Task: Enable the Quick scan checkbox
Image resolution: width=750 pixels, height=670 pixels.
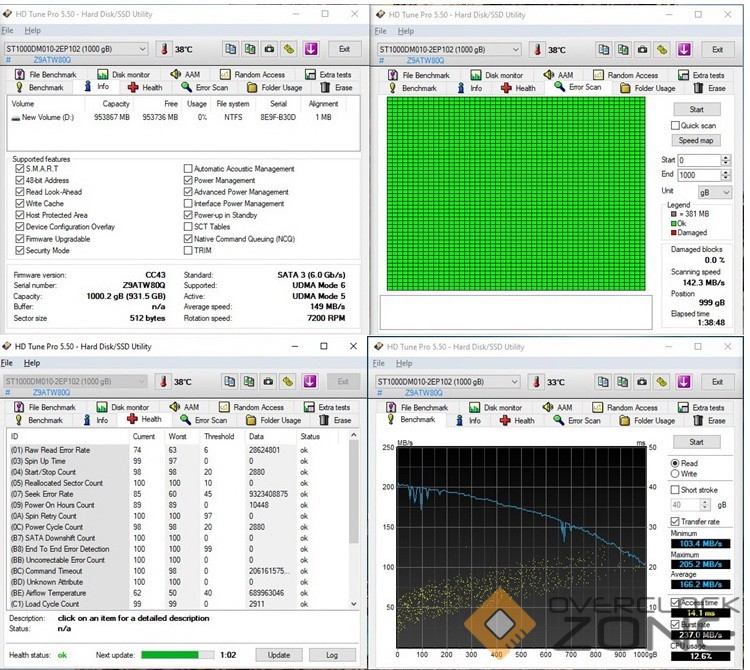Action: 676,126
